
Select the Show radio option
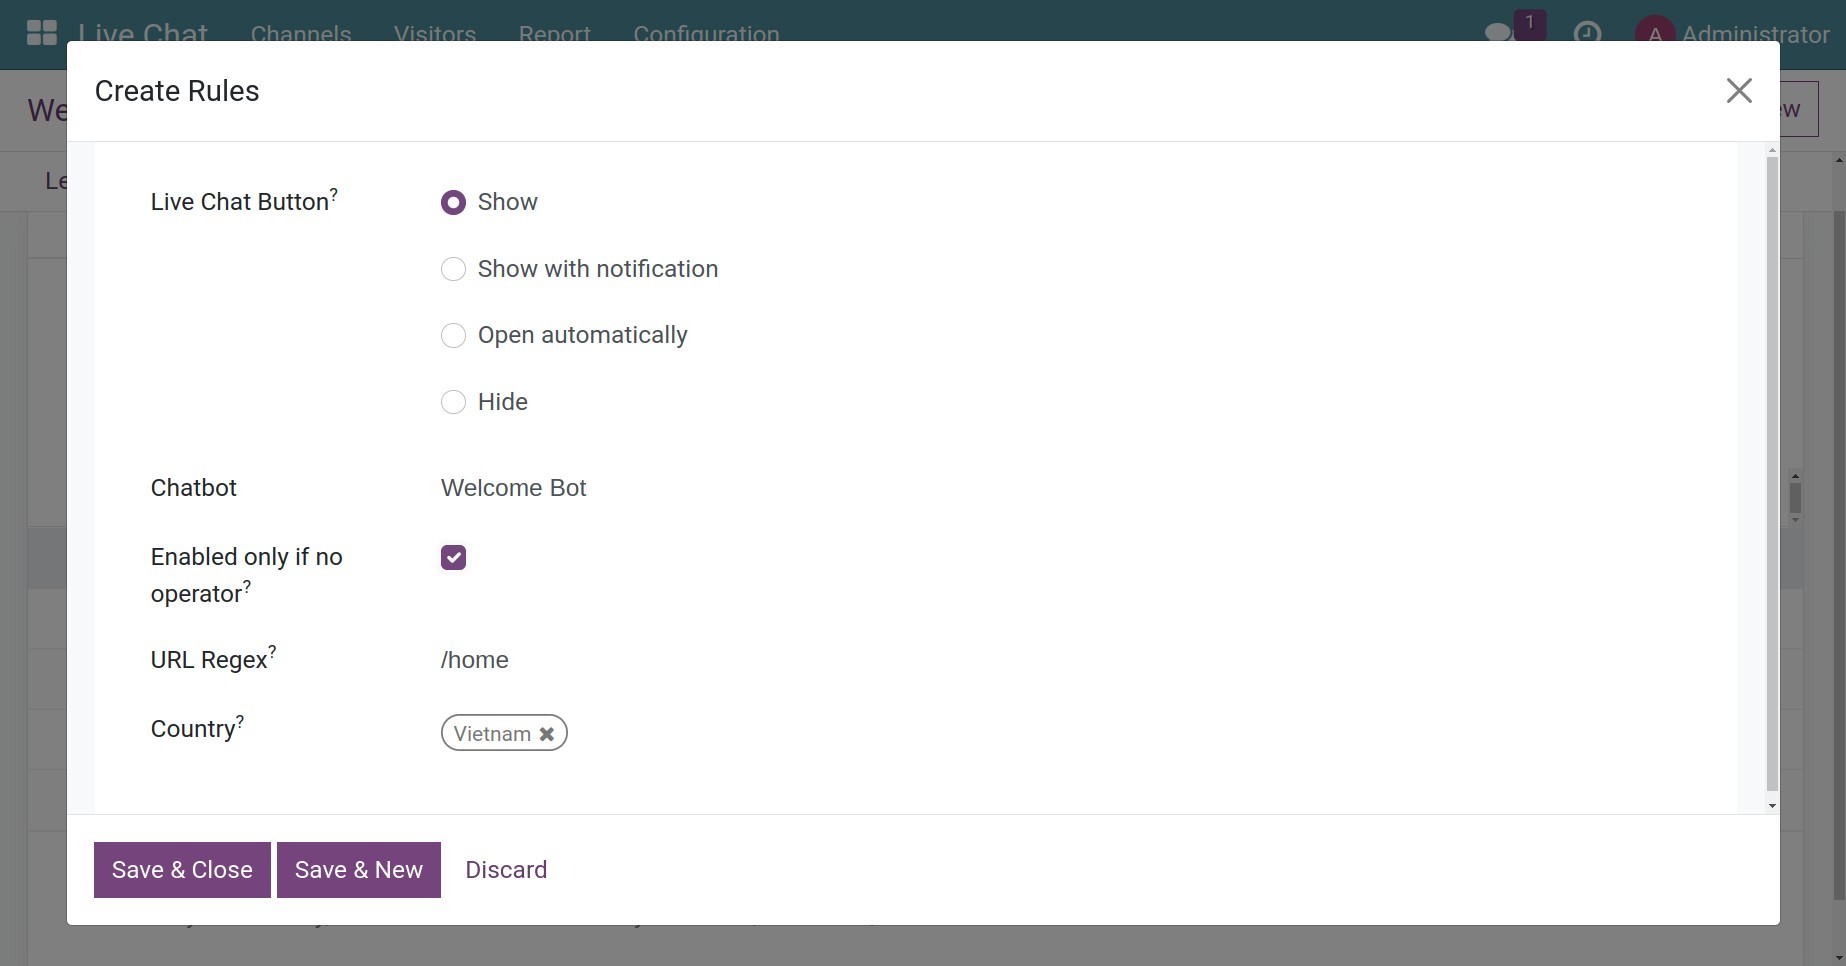(453, 203)
